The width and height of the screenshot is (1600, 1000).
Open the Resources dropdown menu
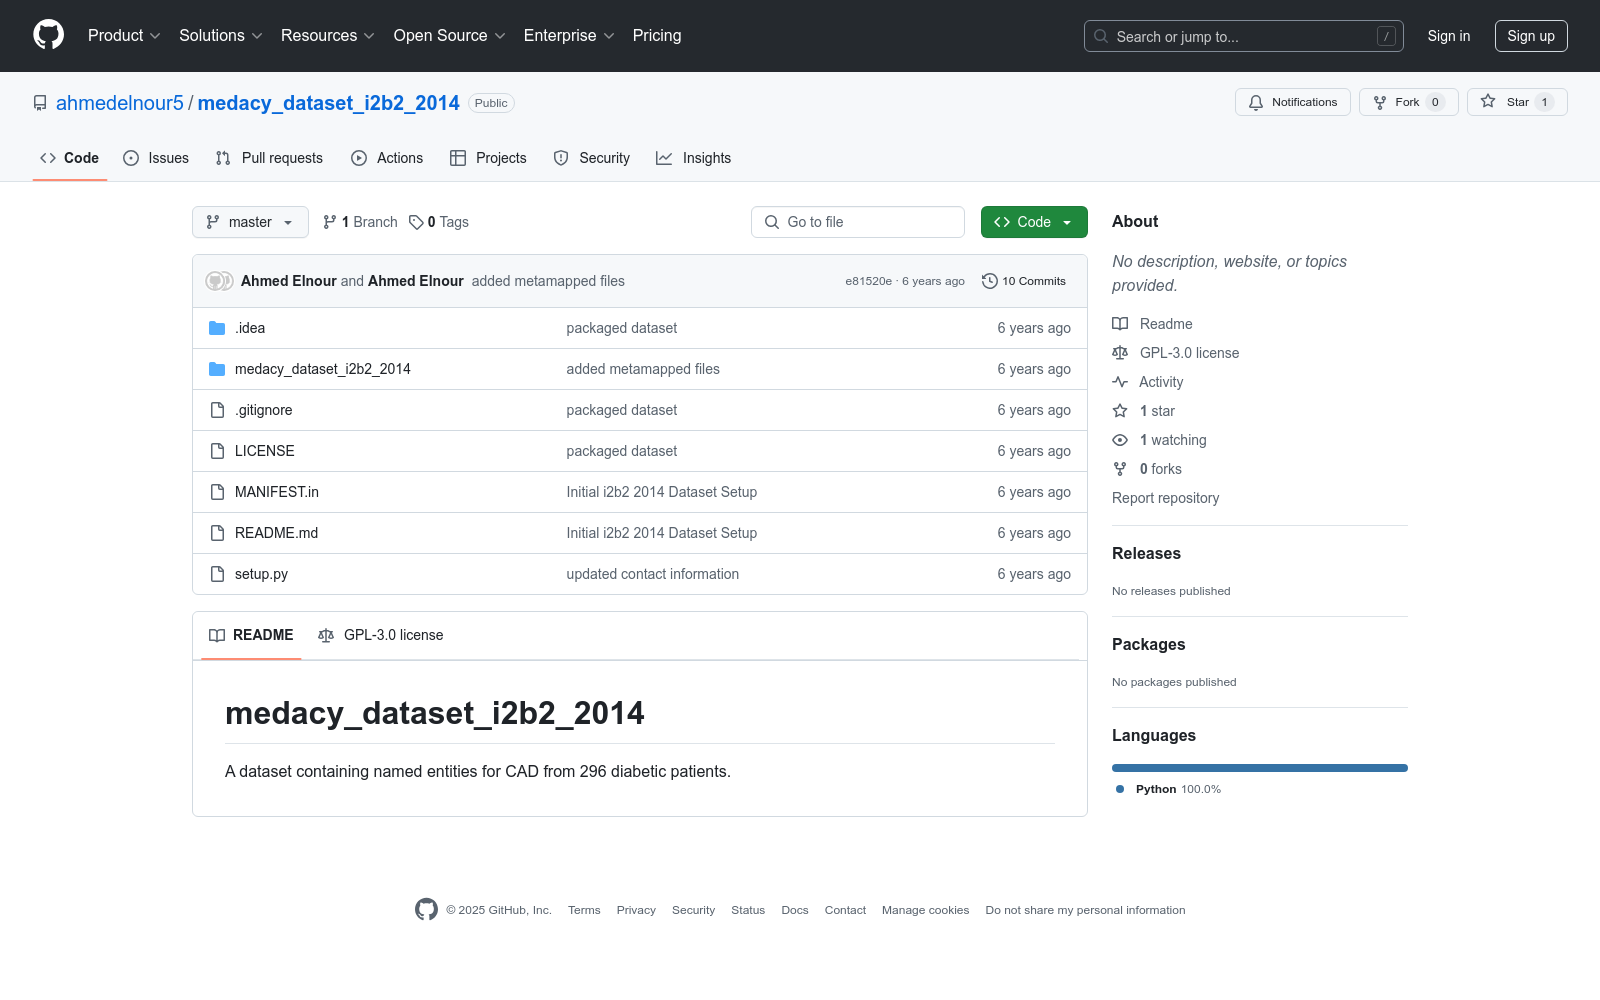click(x=328, y=36)
